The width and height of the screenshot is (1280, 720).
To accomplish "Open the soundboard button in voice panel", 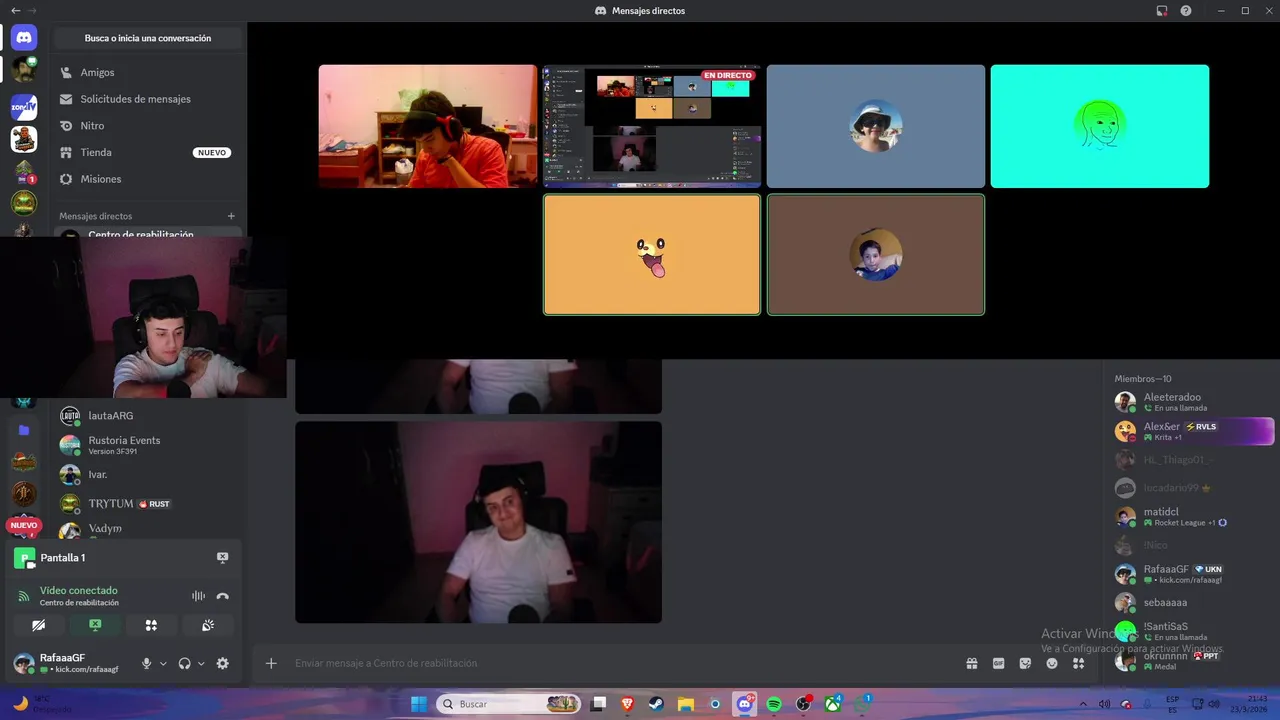I will [x=208, y=625].
